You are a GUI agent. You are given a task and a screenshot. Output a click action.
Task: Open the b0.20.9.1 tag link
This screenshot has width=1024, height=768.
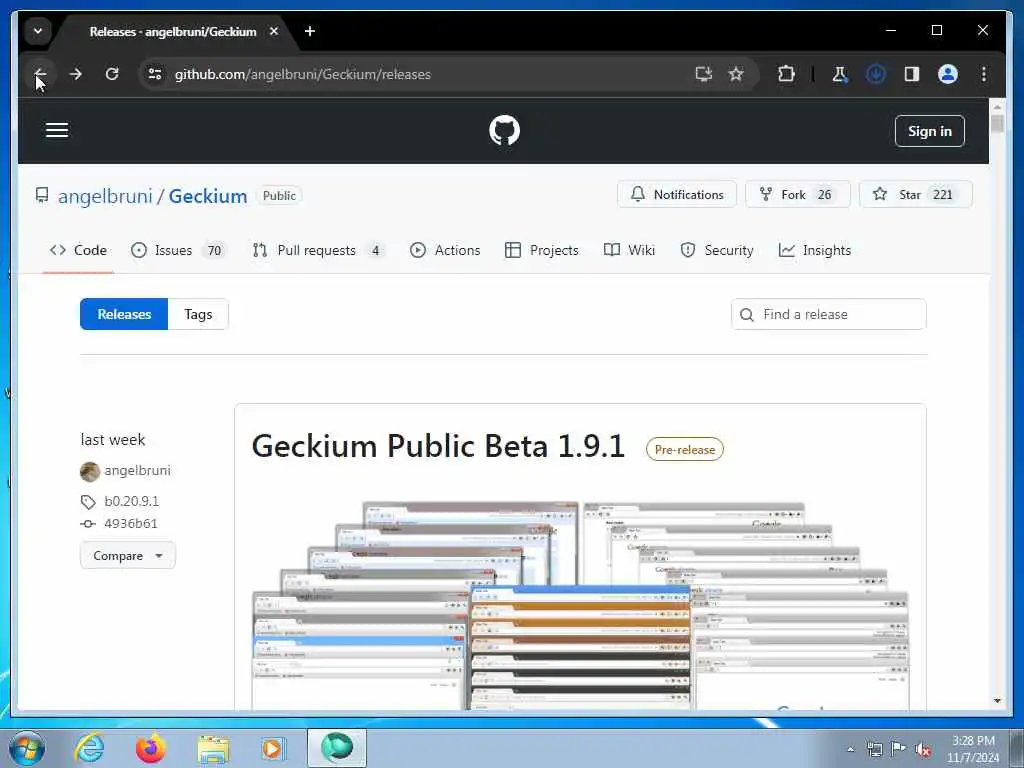(131, 501)
